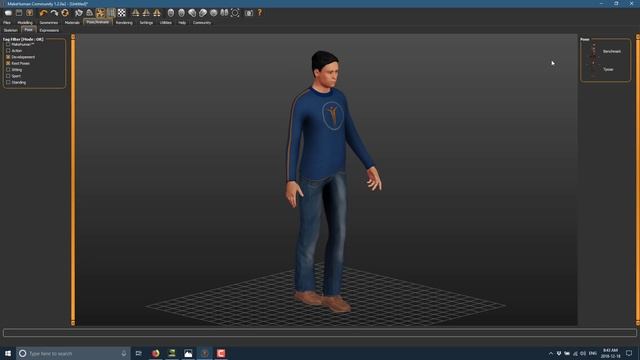Enable the Sitting tag filter checkbox
The image size is (640, 360).
(8, 70)
